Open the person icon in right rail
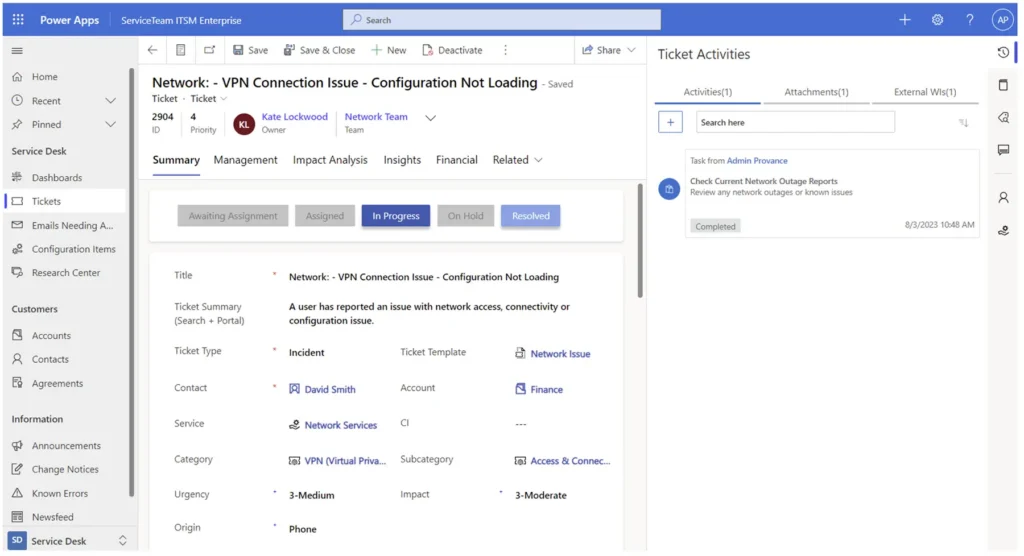This screenshot has width=1024, height=556. click(1003, 197)
